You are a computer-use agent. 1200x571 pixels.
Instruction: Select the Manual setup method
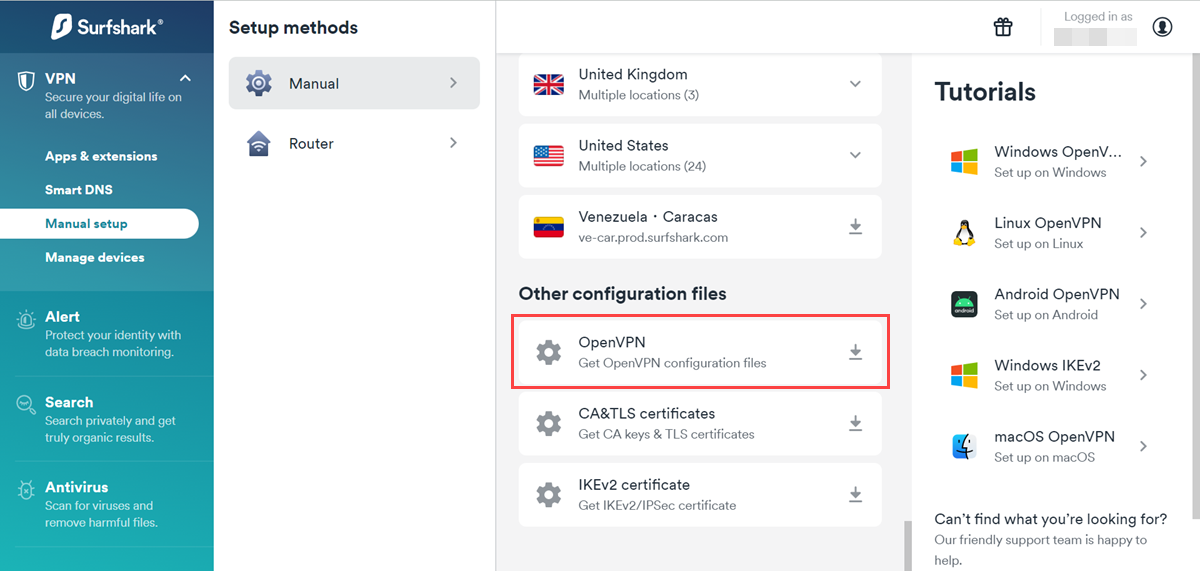[x=354, y=83]
